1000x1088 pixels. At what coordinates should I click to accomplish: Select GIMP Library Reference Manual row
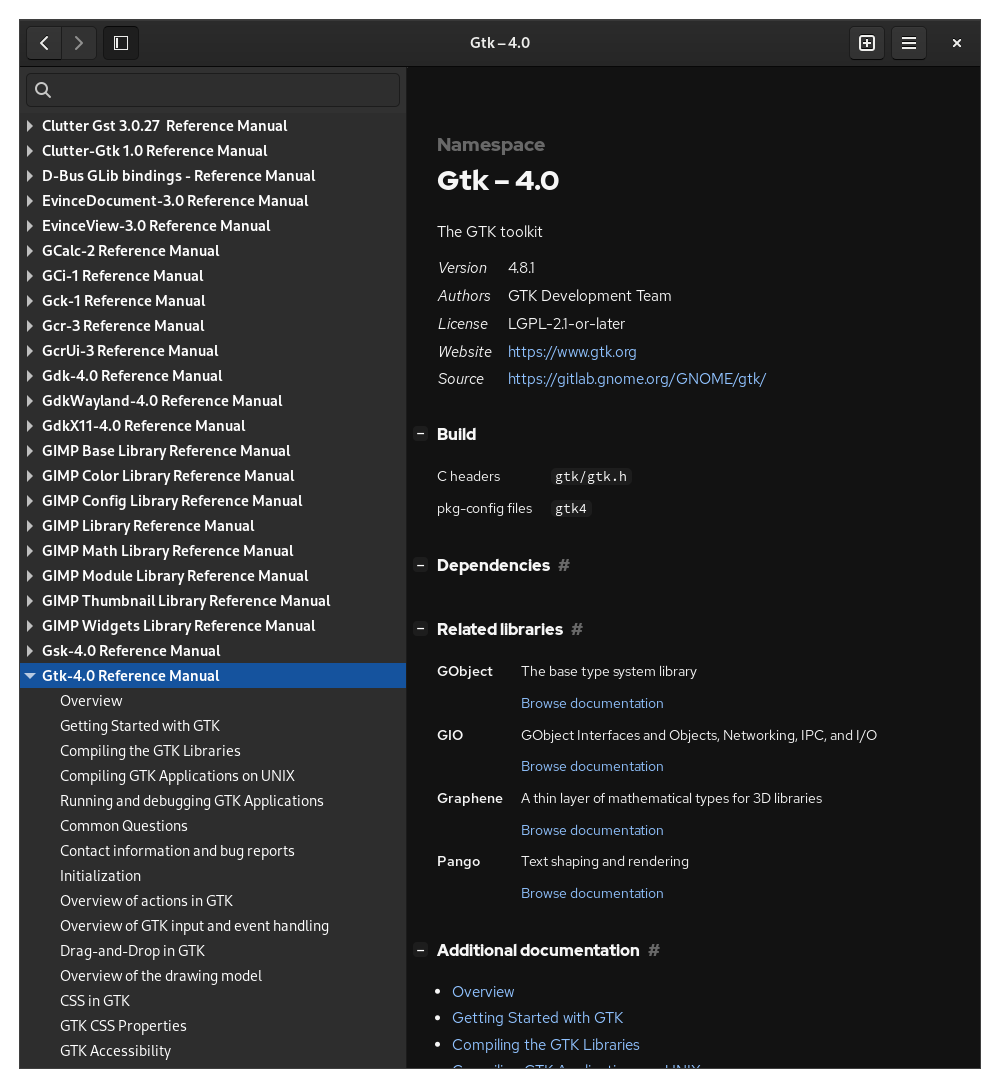point(212,525)
